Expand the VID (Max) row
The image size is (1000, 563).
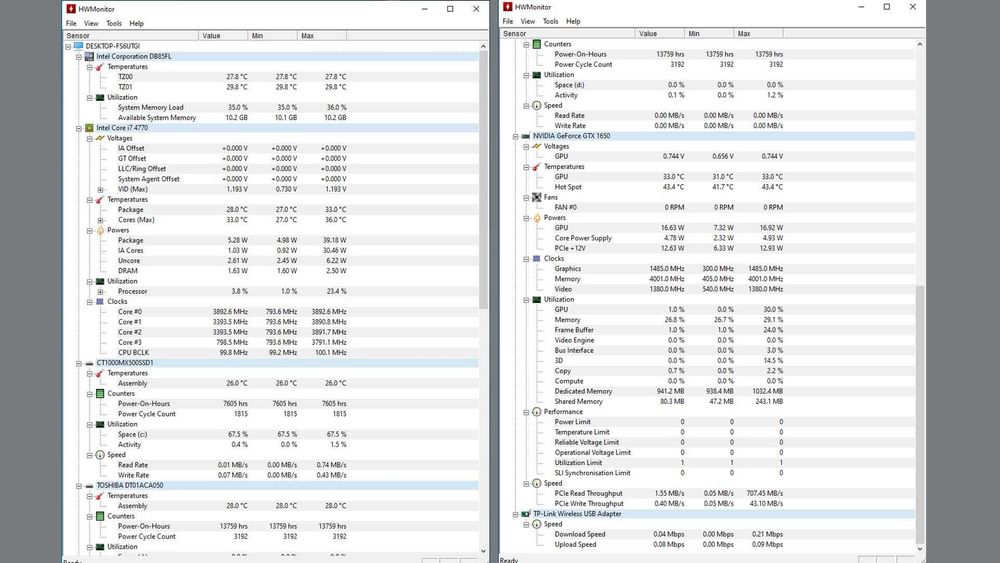100,189
